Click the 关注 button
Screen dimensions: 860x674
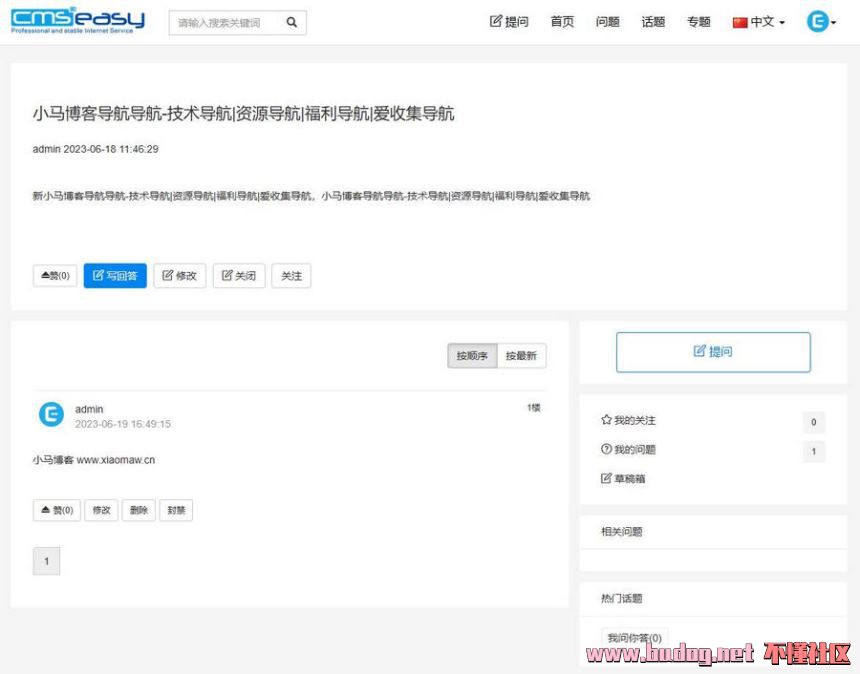coord(291,275)
